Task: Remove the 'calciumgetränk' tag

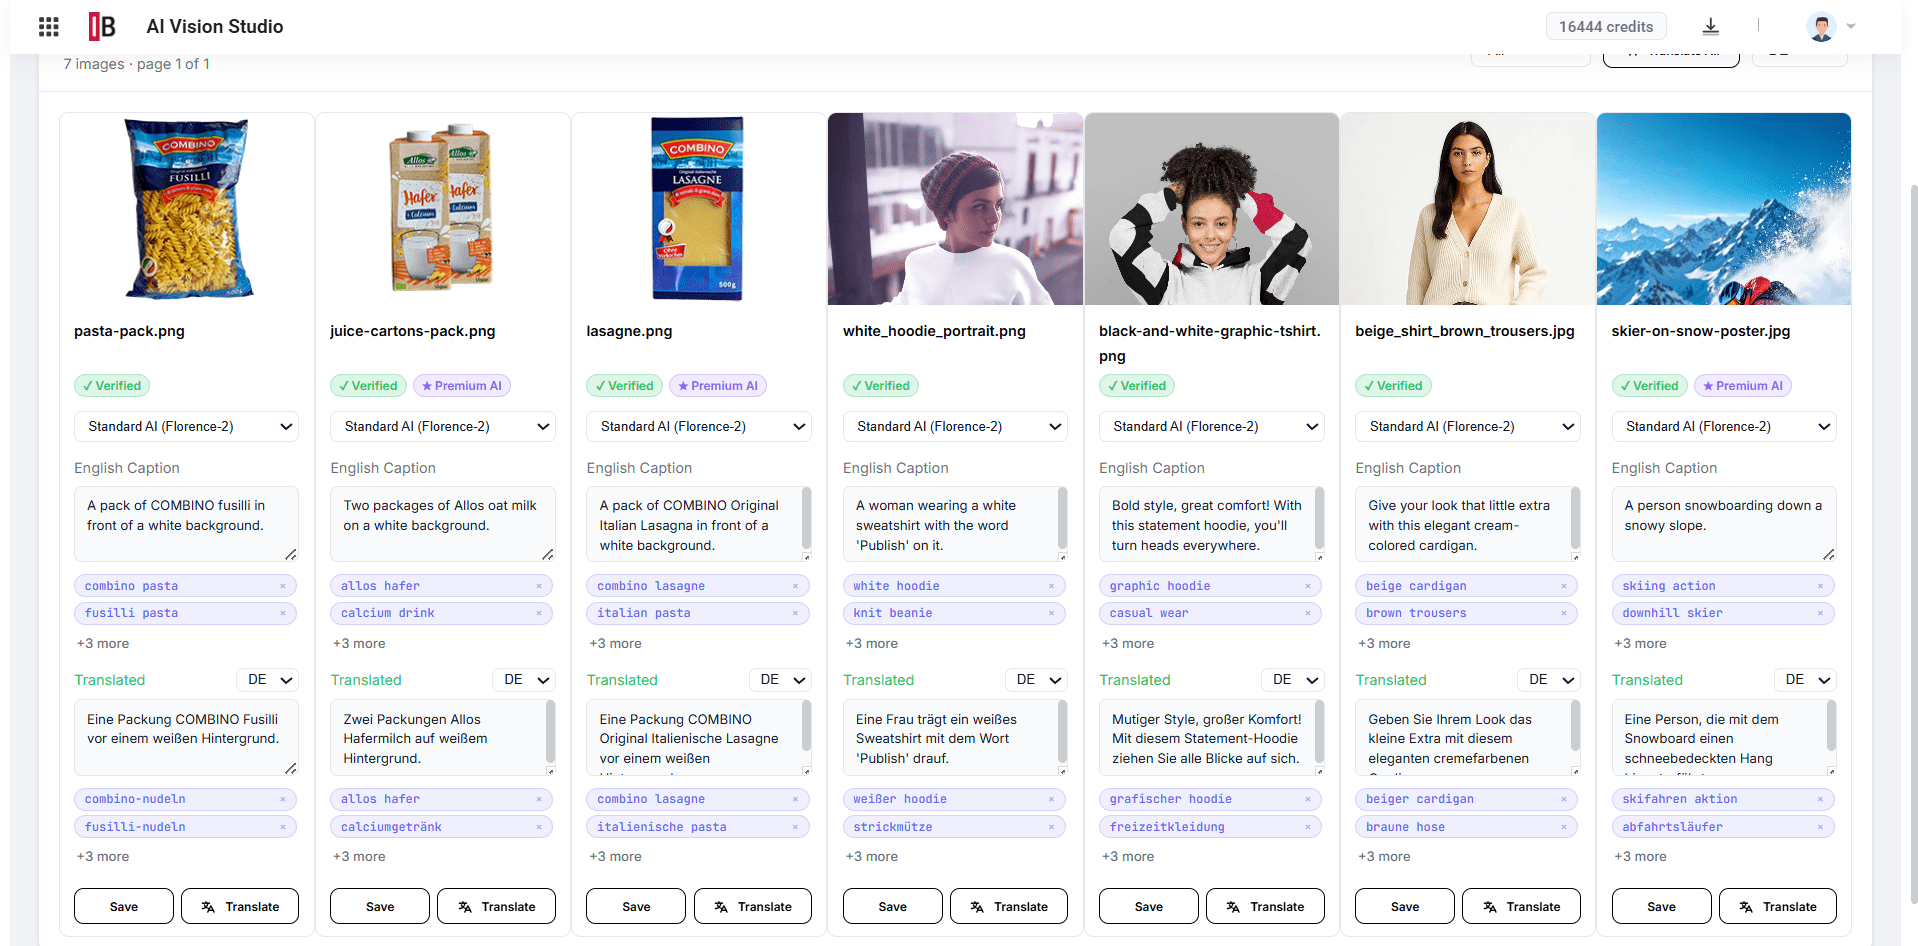Action: (x=539, y=827)
